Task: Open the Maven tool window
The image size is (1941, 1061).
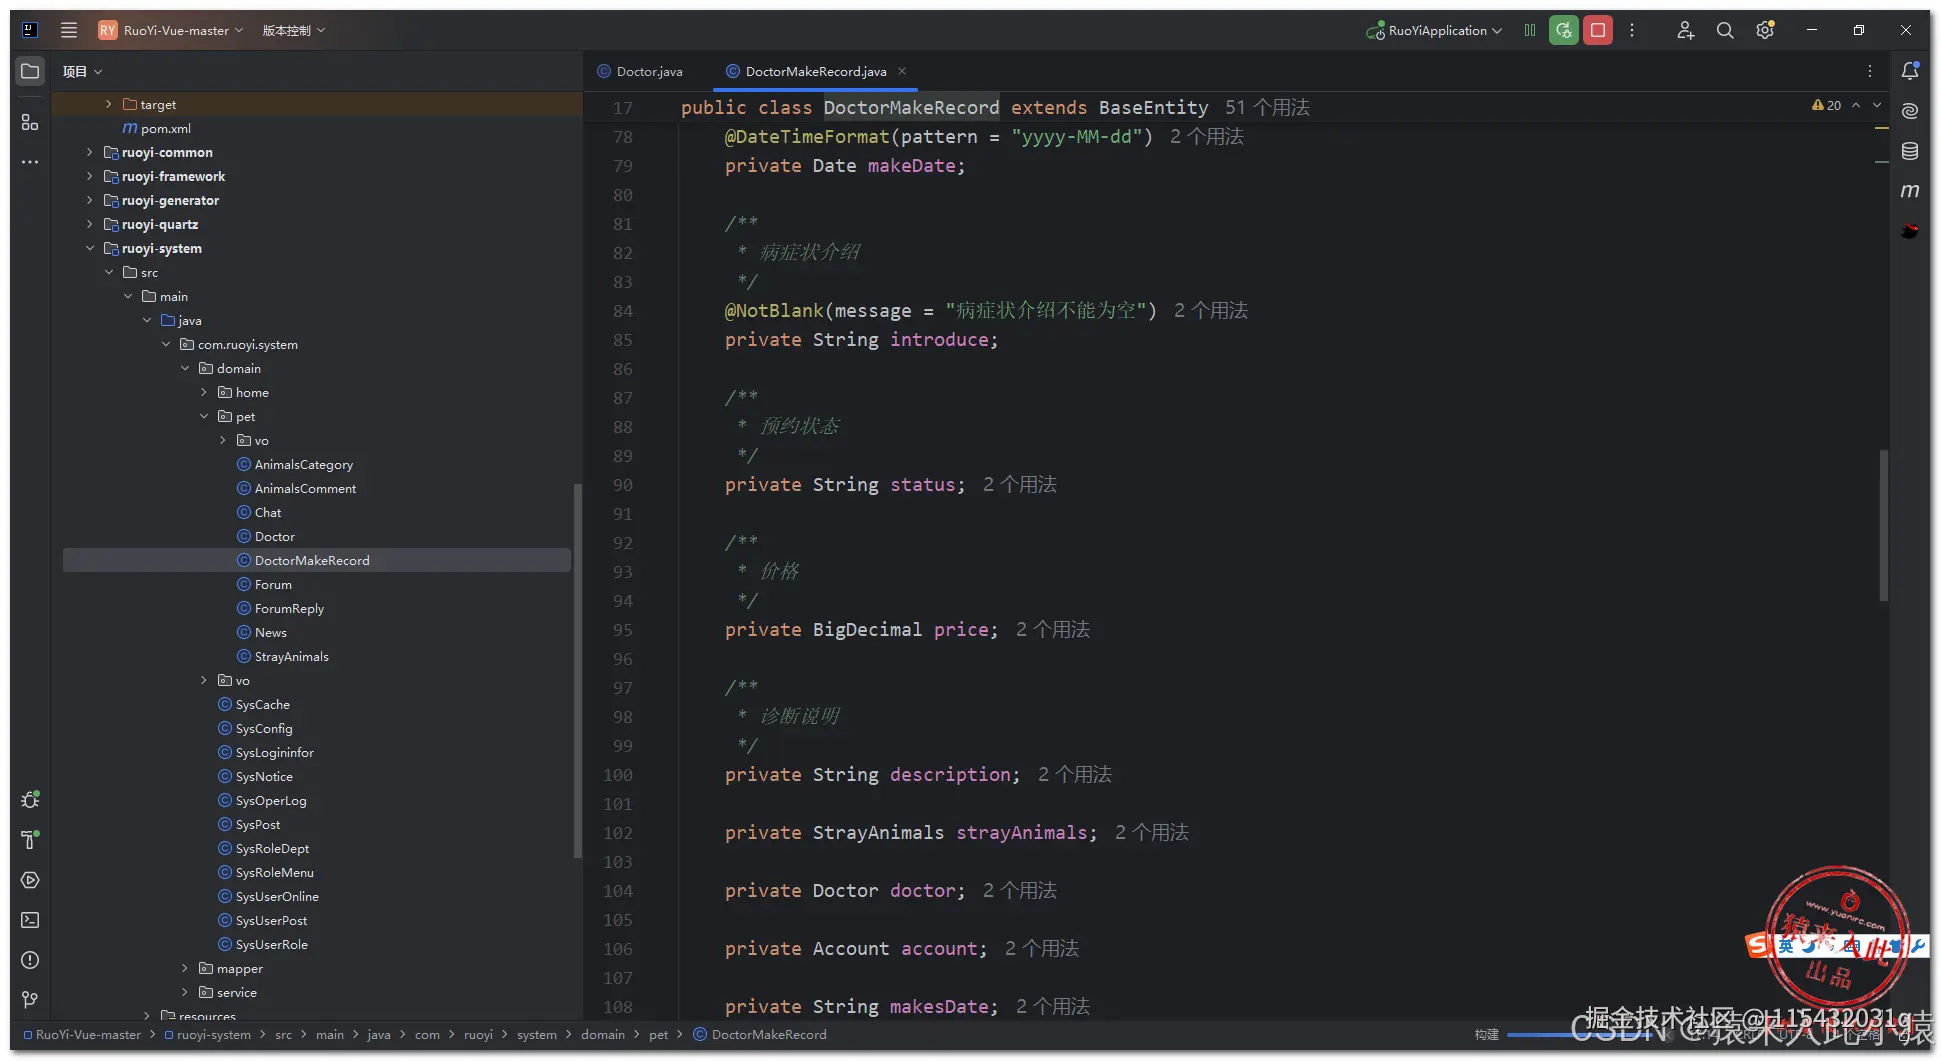Action: (x=1910, y=191)
